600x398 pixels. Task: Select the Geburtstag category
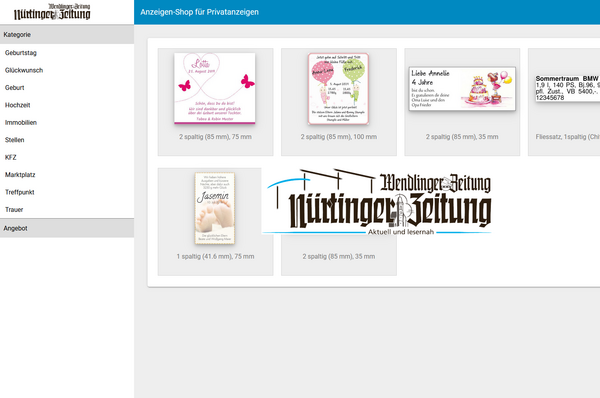pos(21,53)
